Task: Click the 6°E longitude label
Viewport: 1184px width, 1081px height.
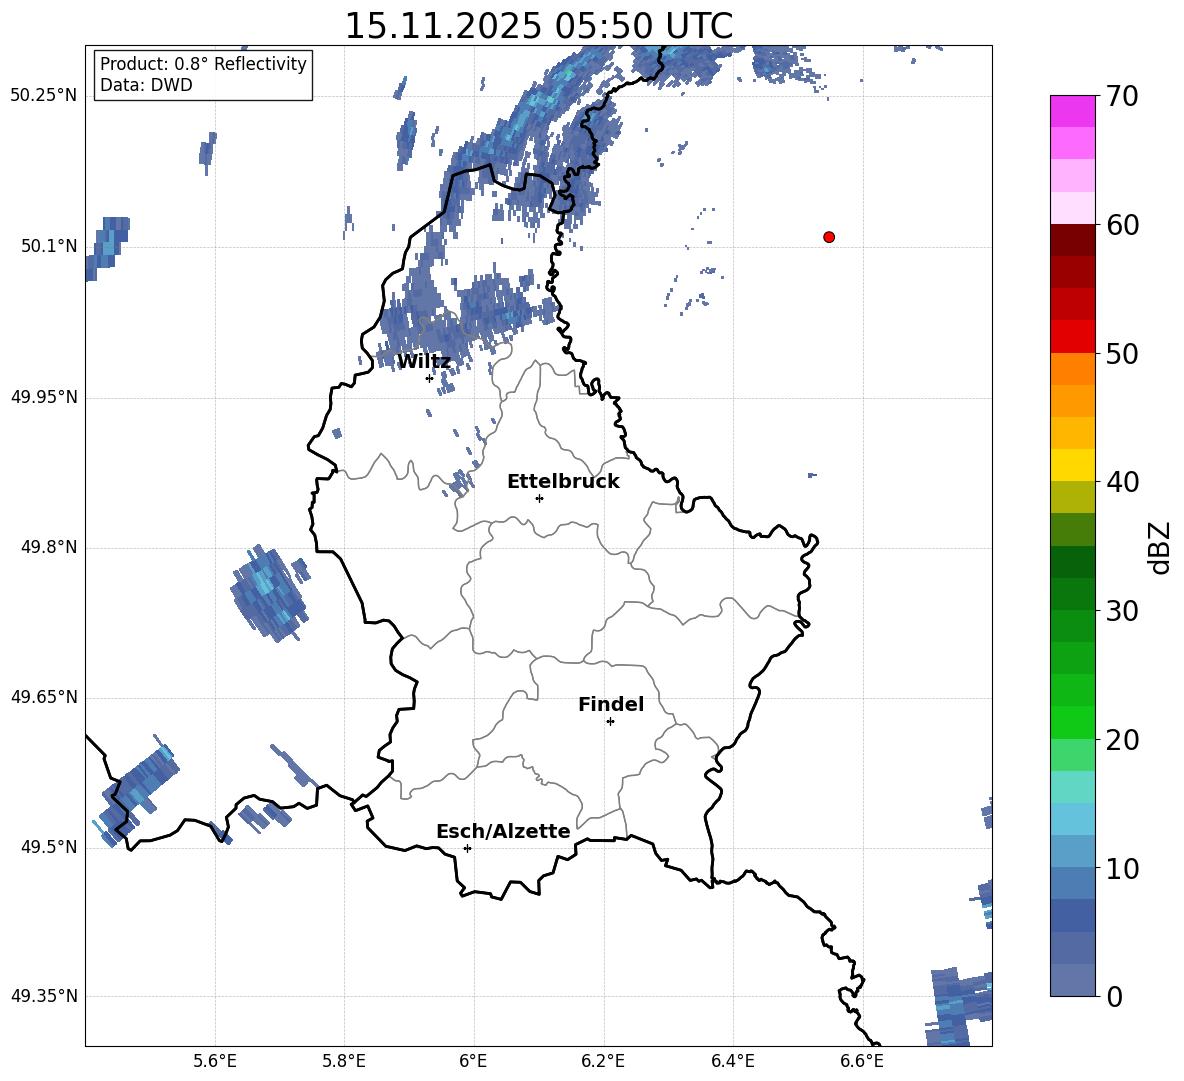Action: (x=473, y=1061)
